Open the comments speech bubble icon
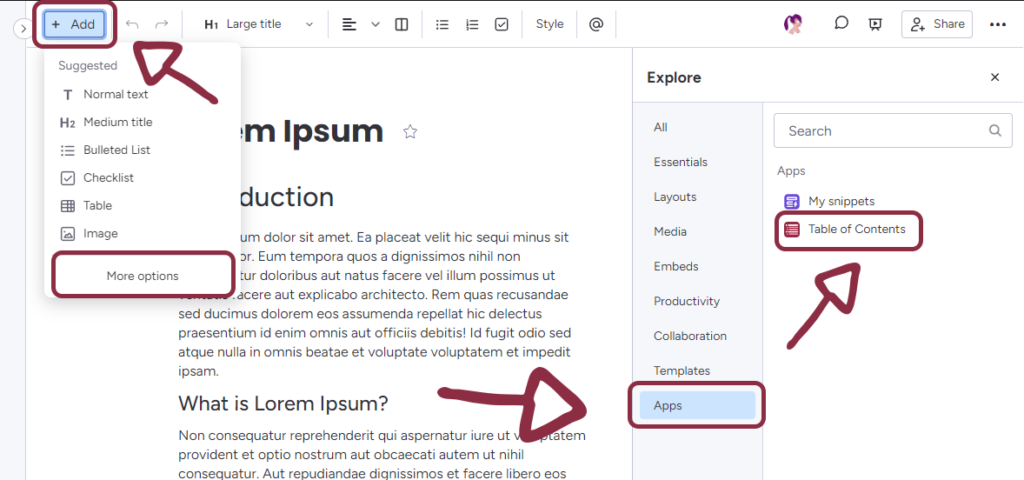 pyautogui.click(x=842, y=24)
